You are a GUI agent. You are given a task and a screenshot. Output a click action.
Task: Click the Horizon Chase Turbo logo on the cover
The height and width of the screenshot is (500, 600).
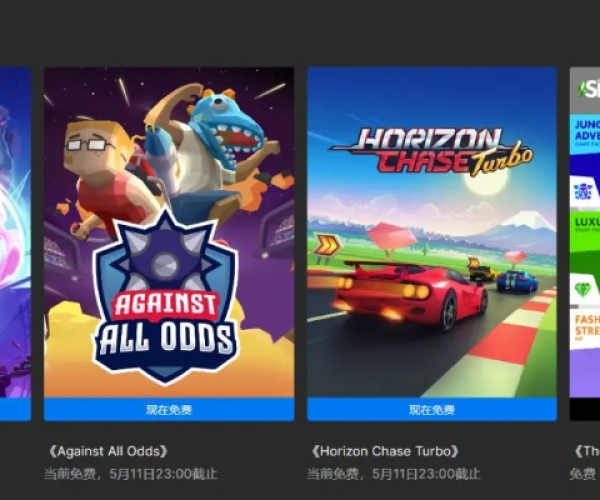point(431,152)
